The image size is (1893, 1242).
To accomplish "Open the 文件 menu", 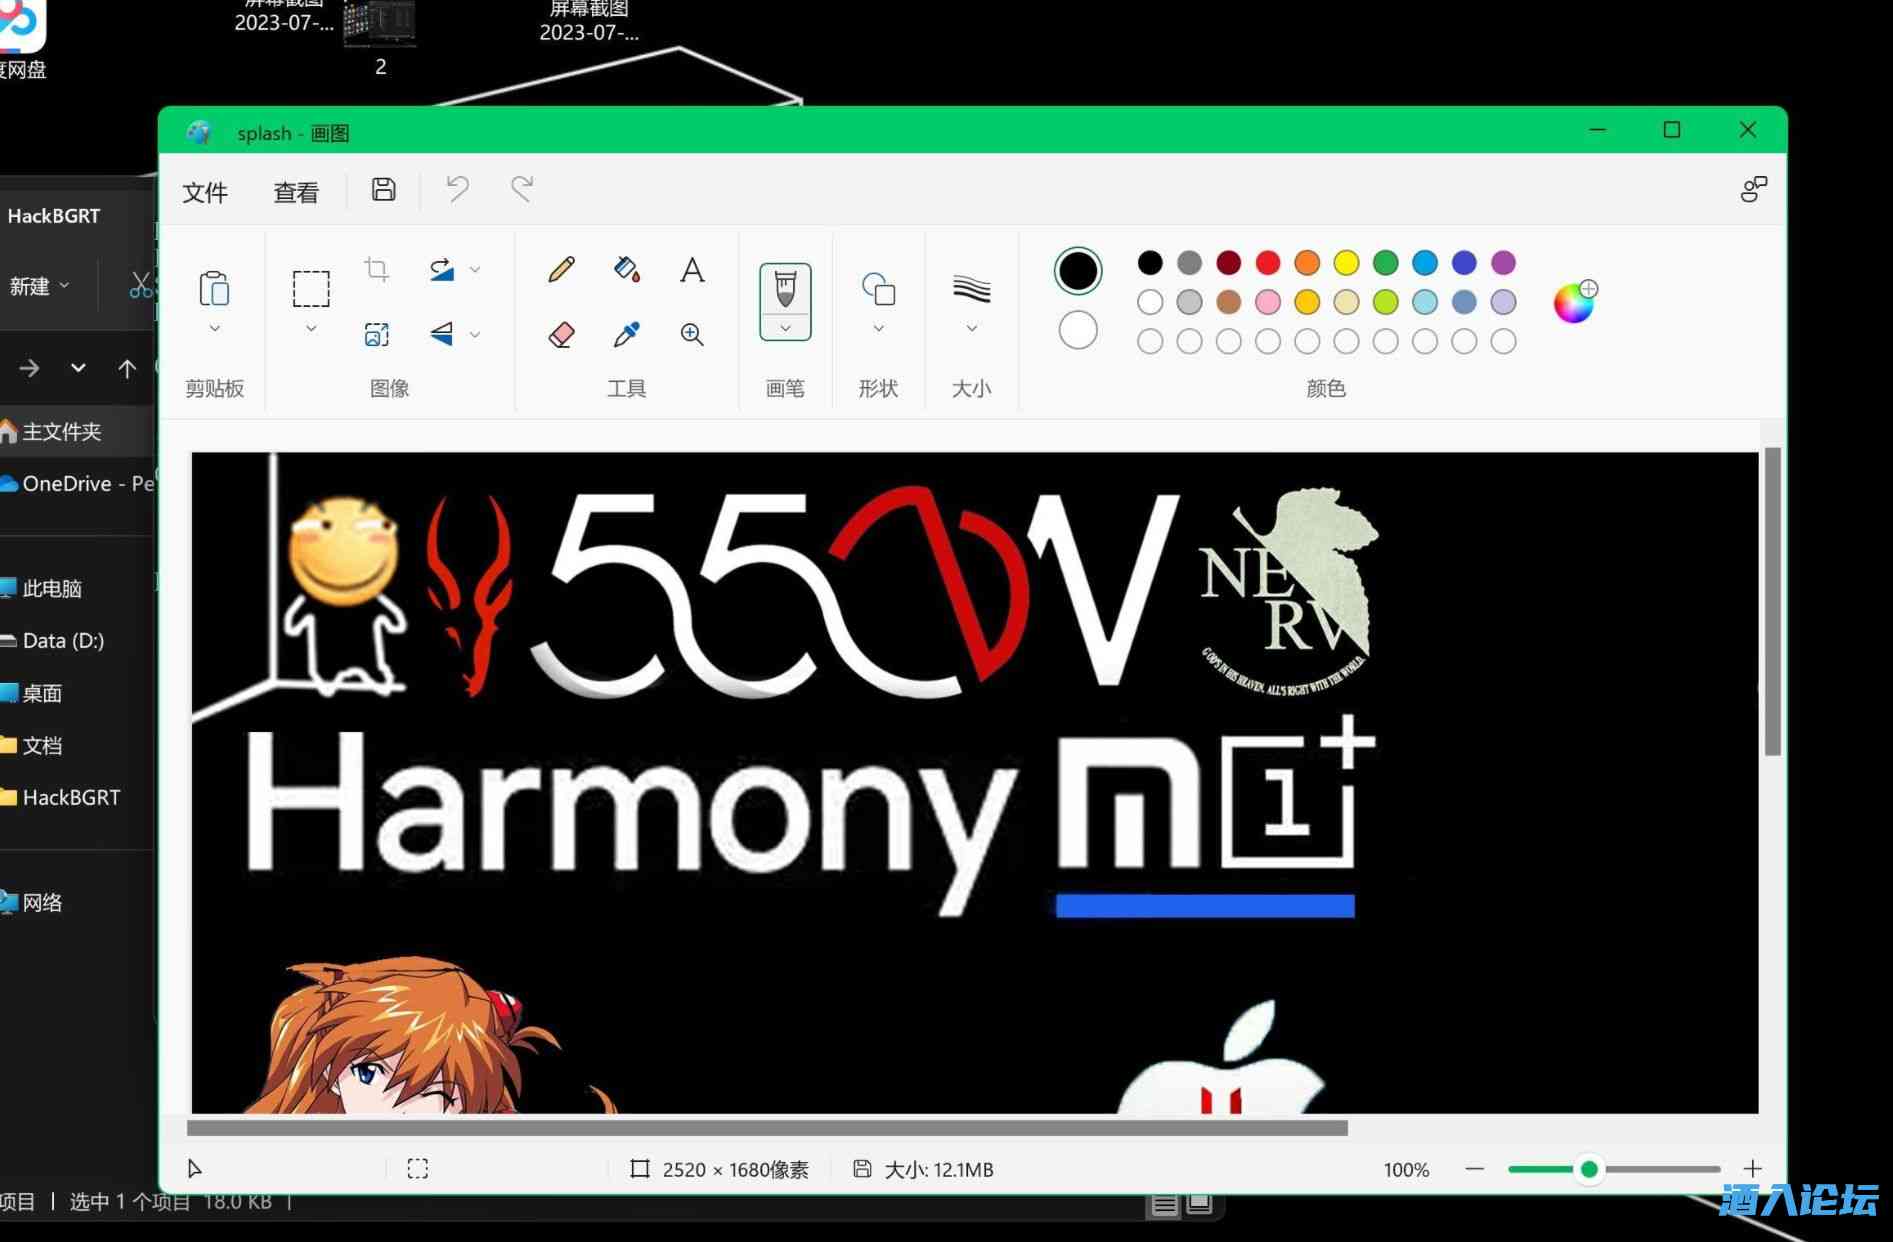I will [205, 192].
